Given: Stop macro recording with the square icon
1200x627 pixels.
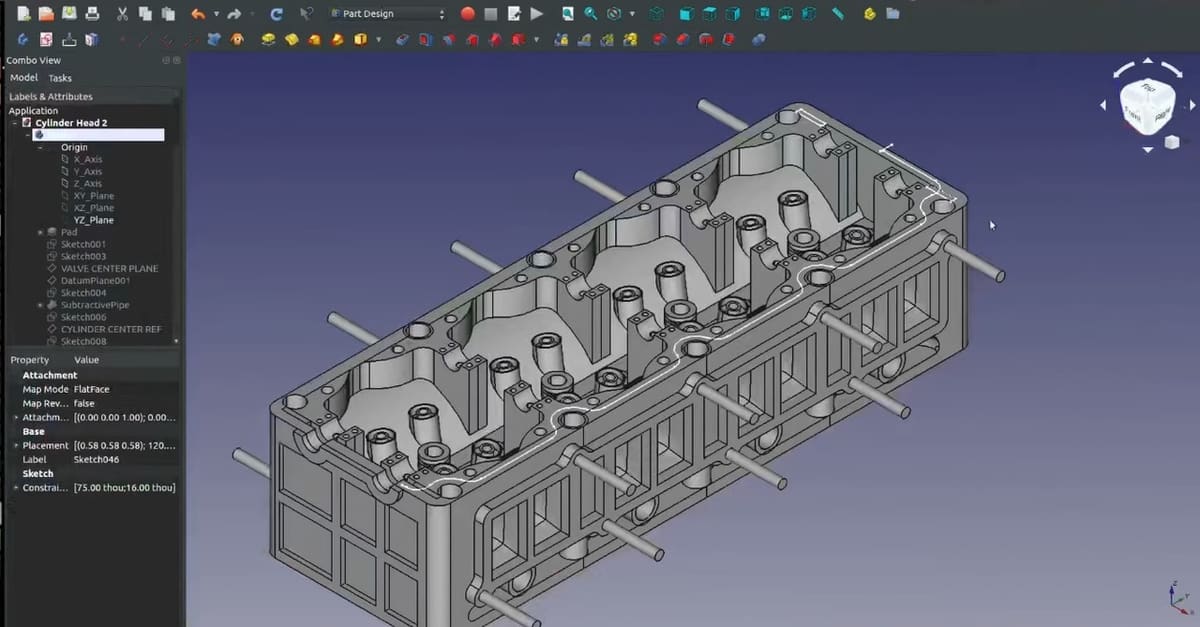Looking at the screenshot, I should point(491,14).
